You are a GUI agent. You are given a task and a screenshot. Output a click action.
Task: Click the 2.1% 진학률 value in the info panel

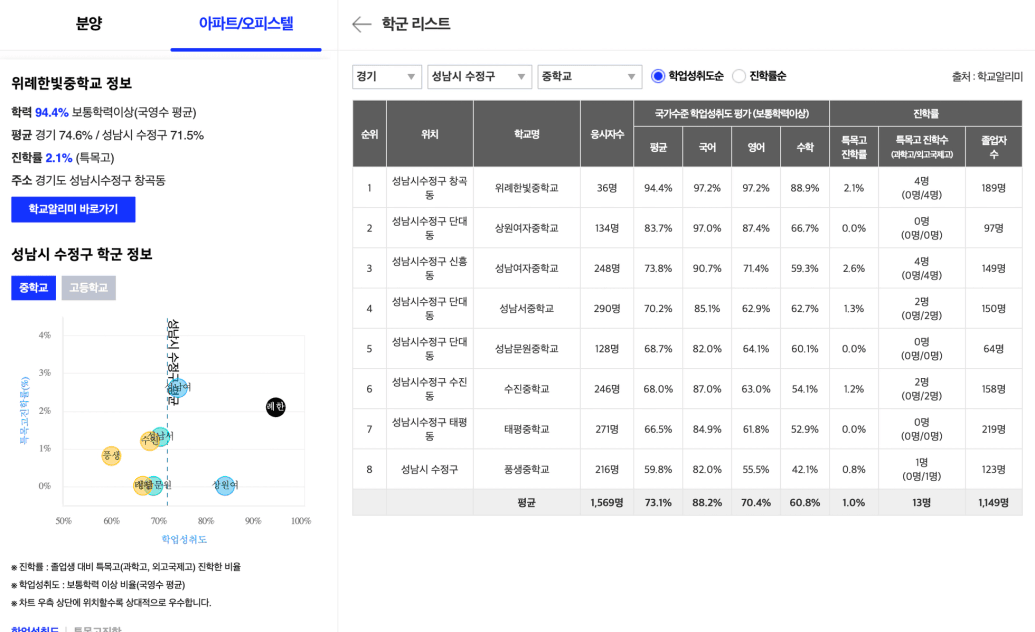pos(59,158)
